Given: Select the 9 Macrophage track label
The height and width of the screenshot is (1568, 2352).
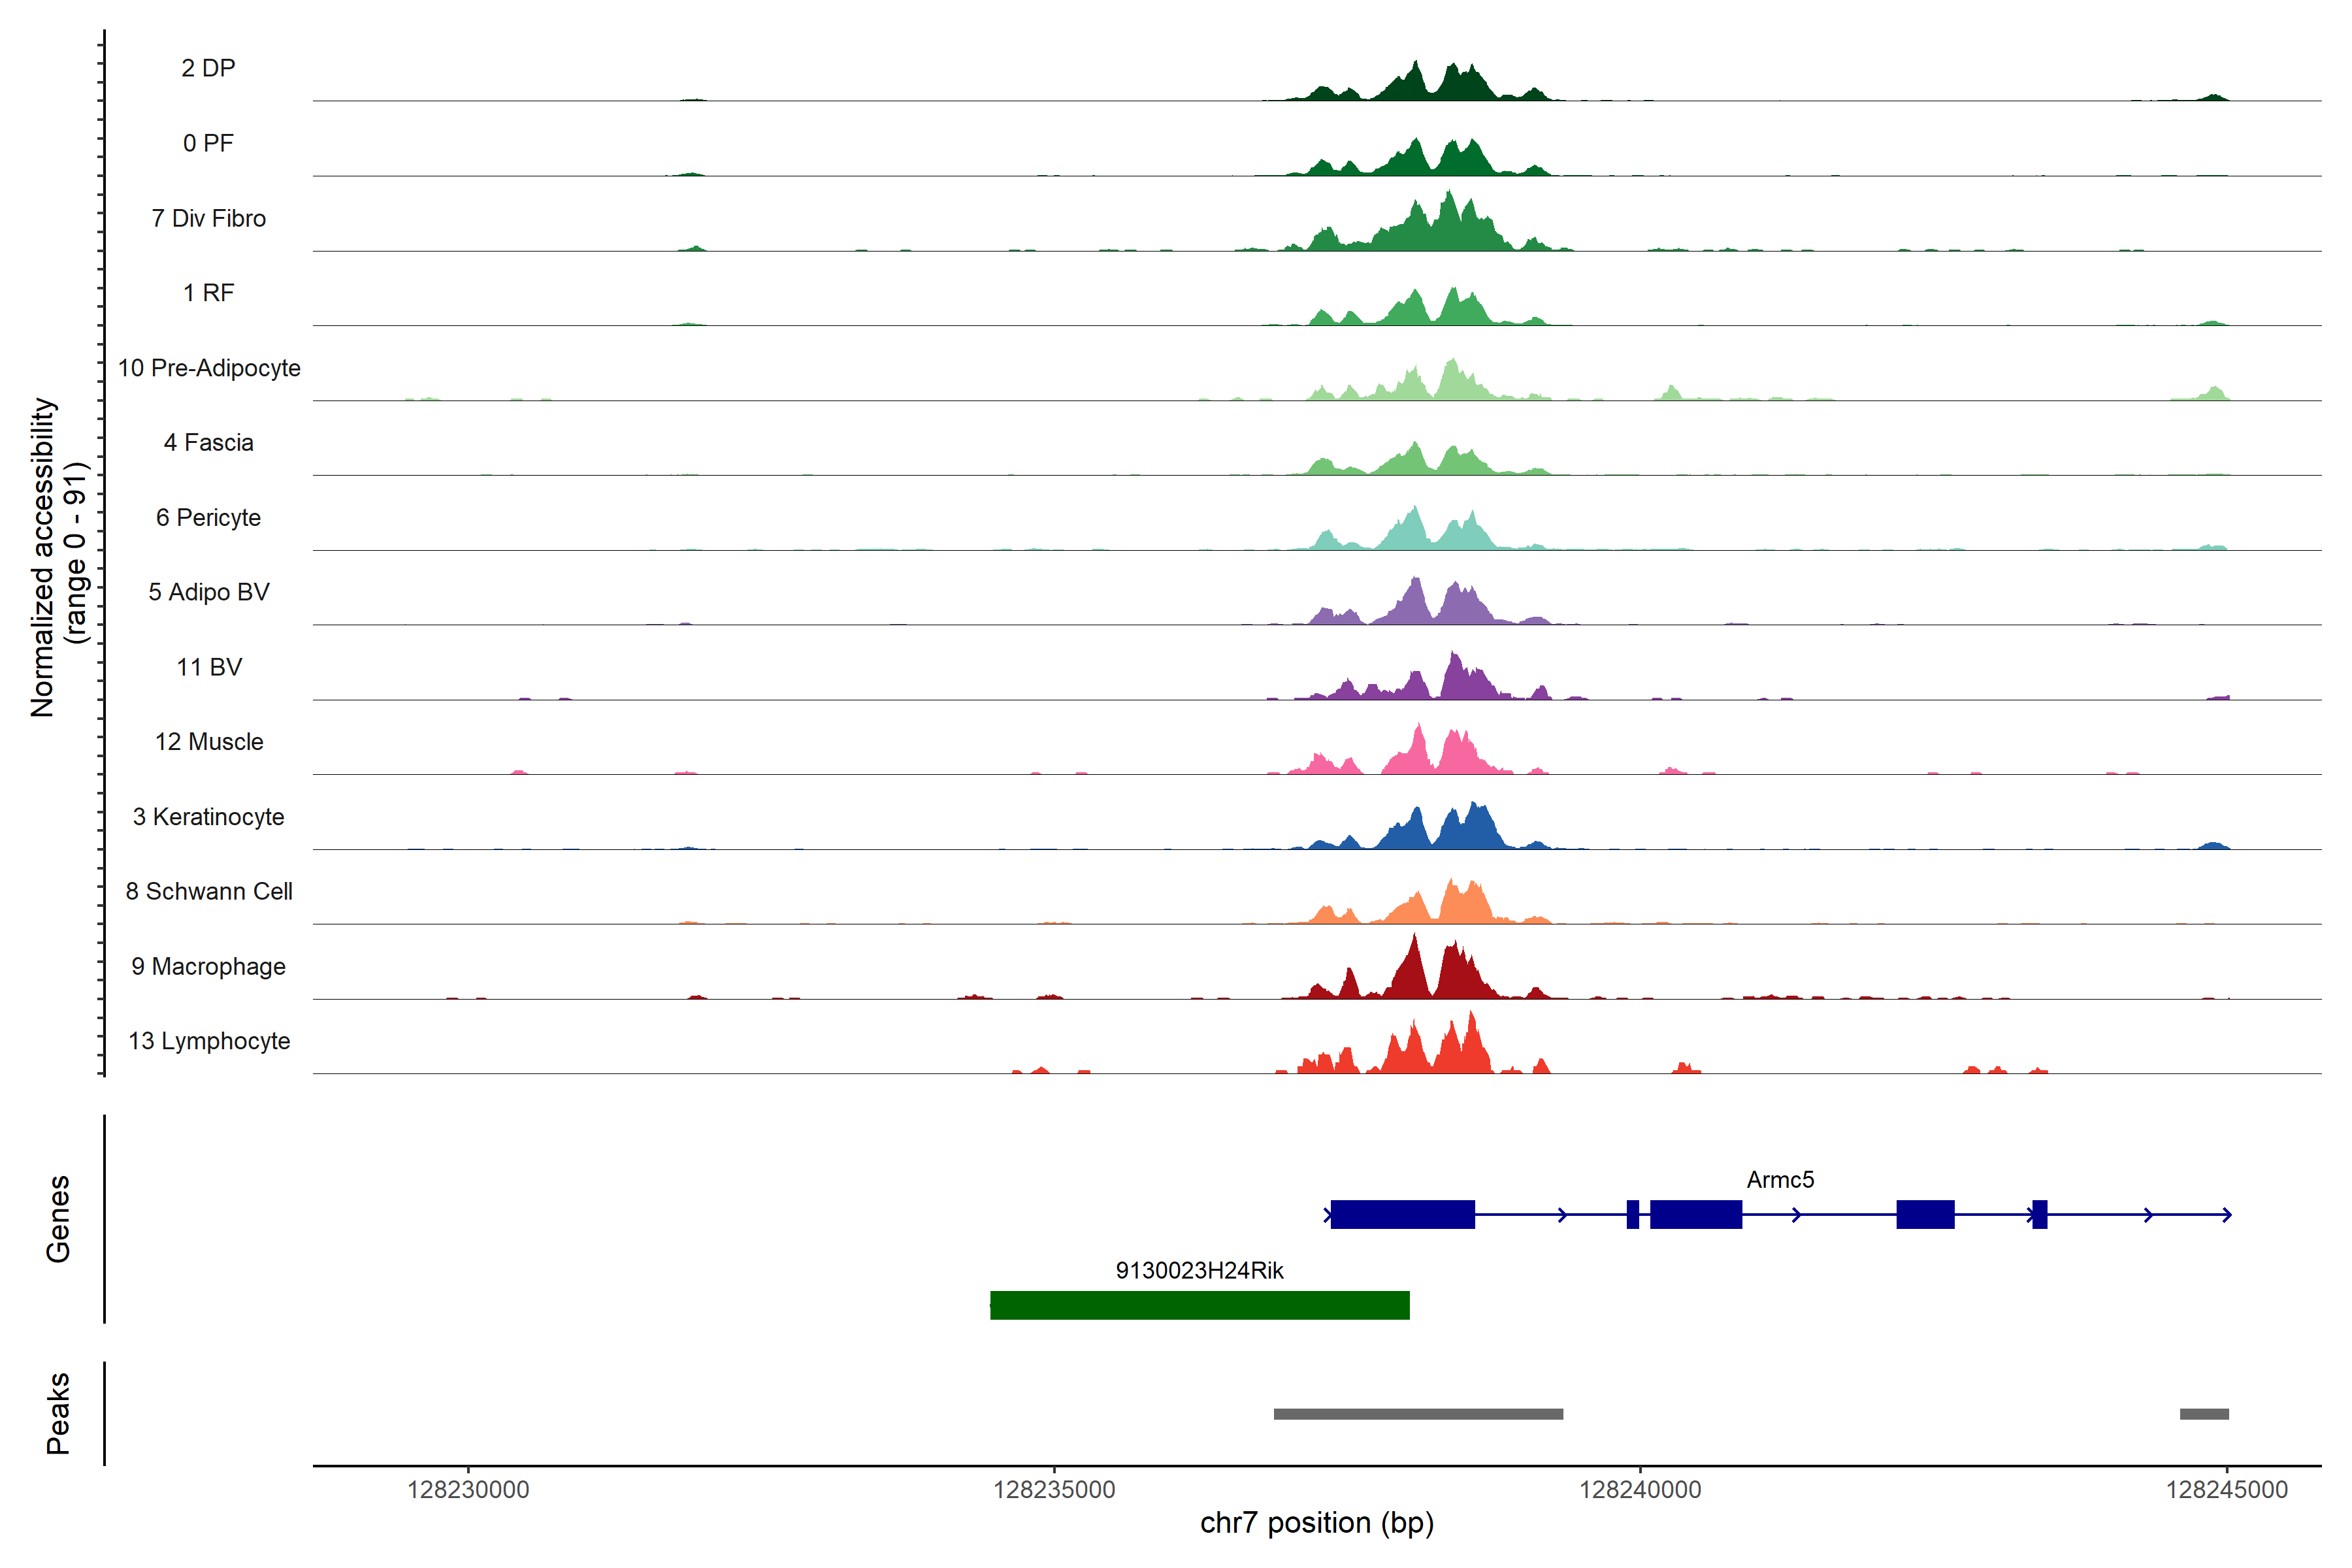Looking at the screenshot, I should (208, 966).
